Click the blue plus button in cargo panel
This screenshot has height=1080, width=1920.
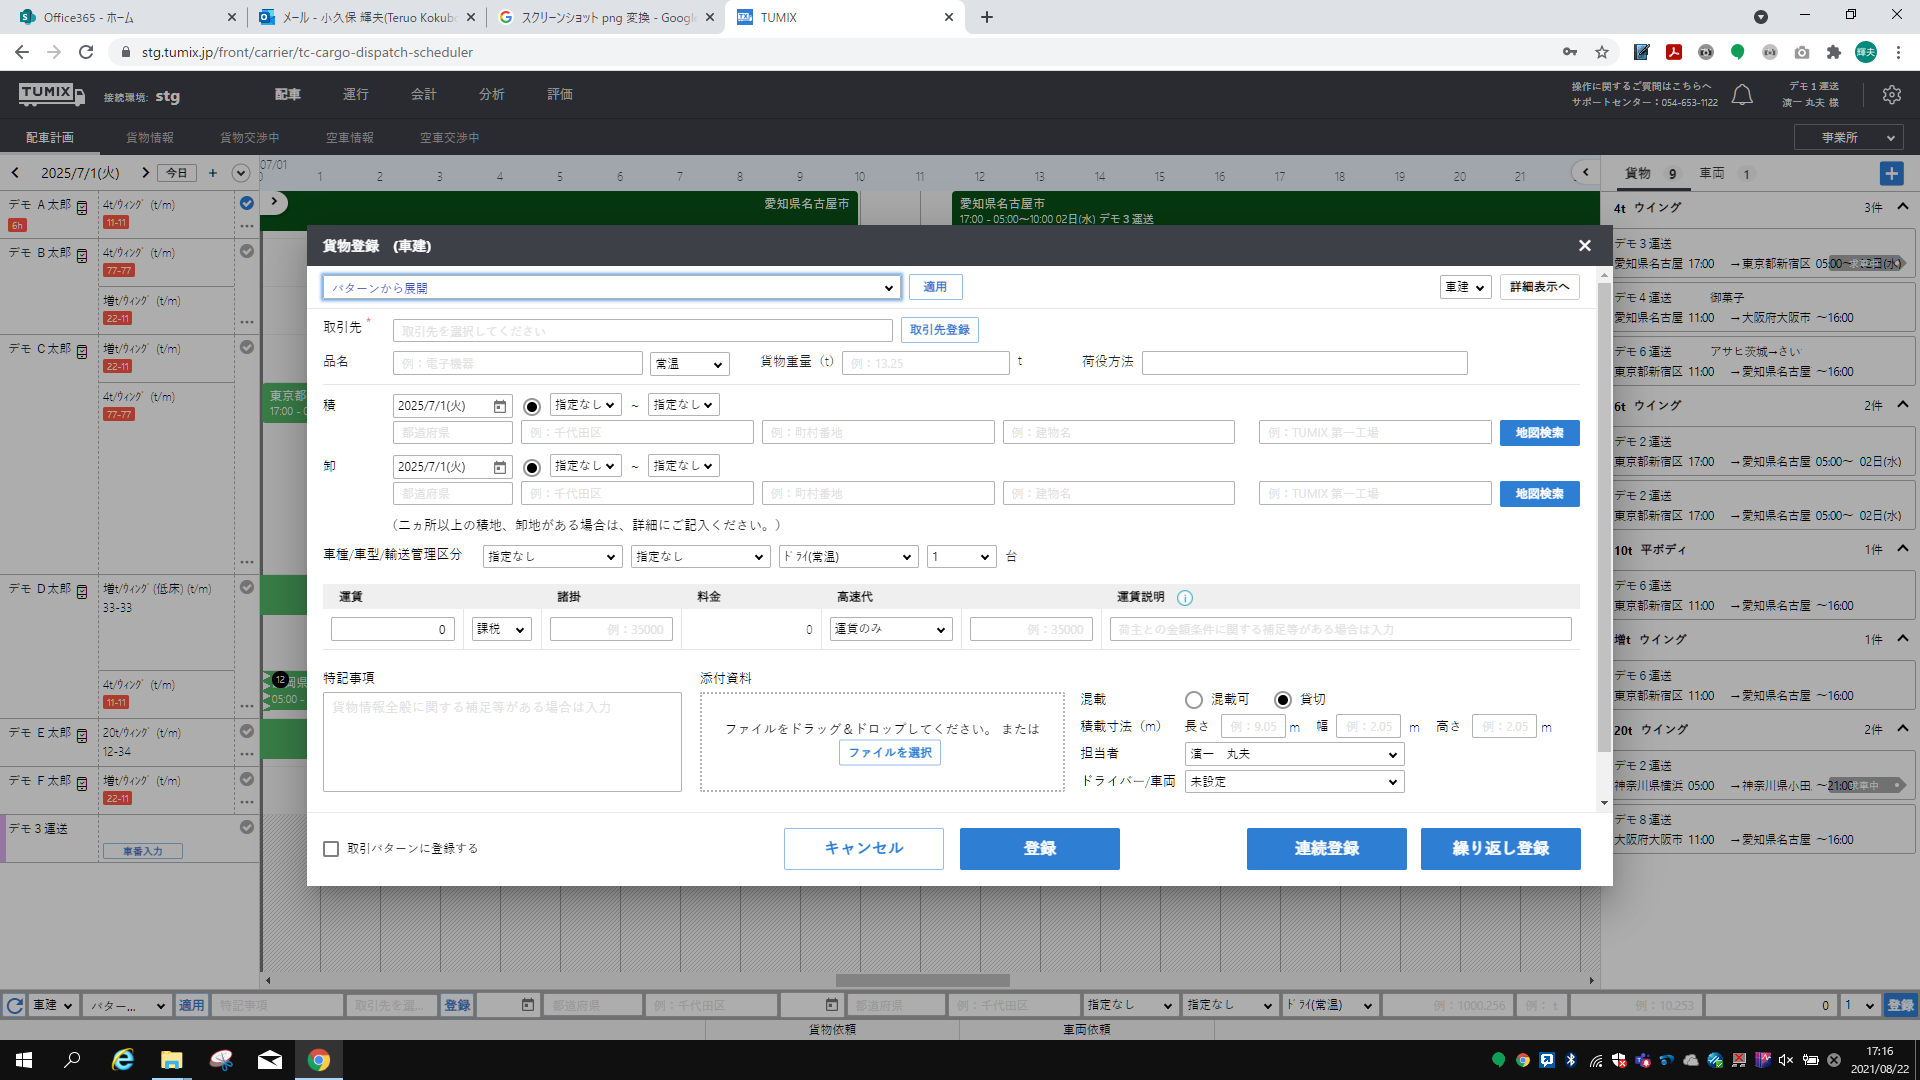(x=1891, y=174)
